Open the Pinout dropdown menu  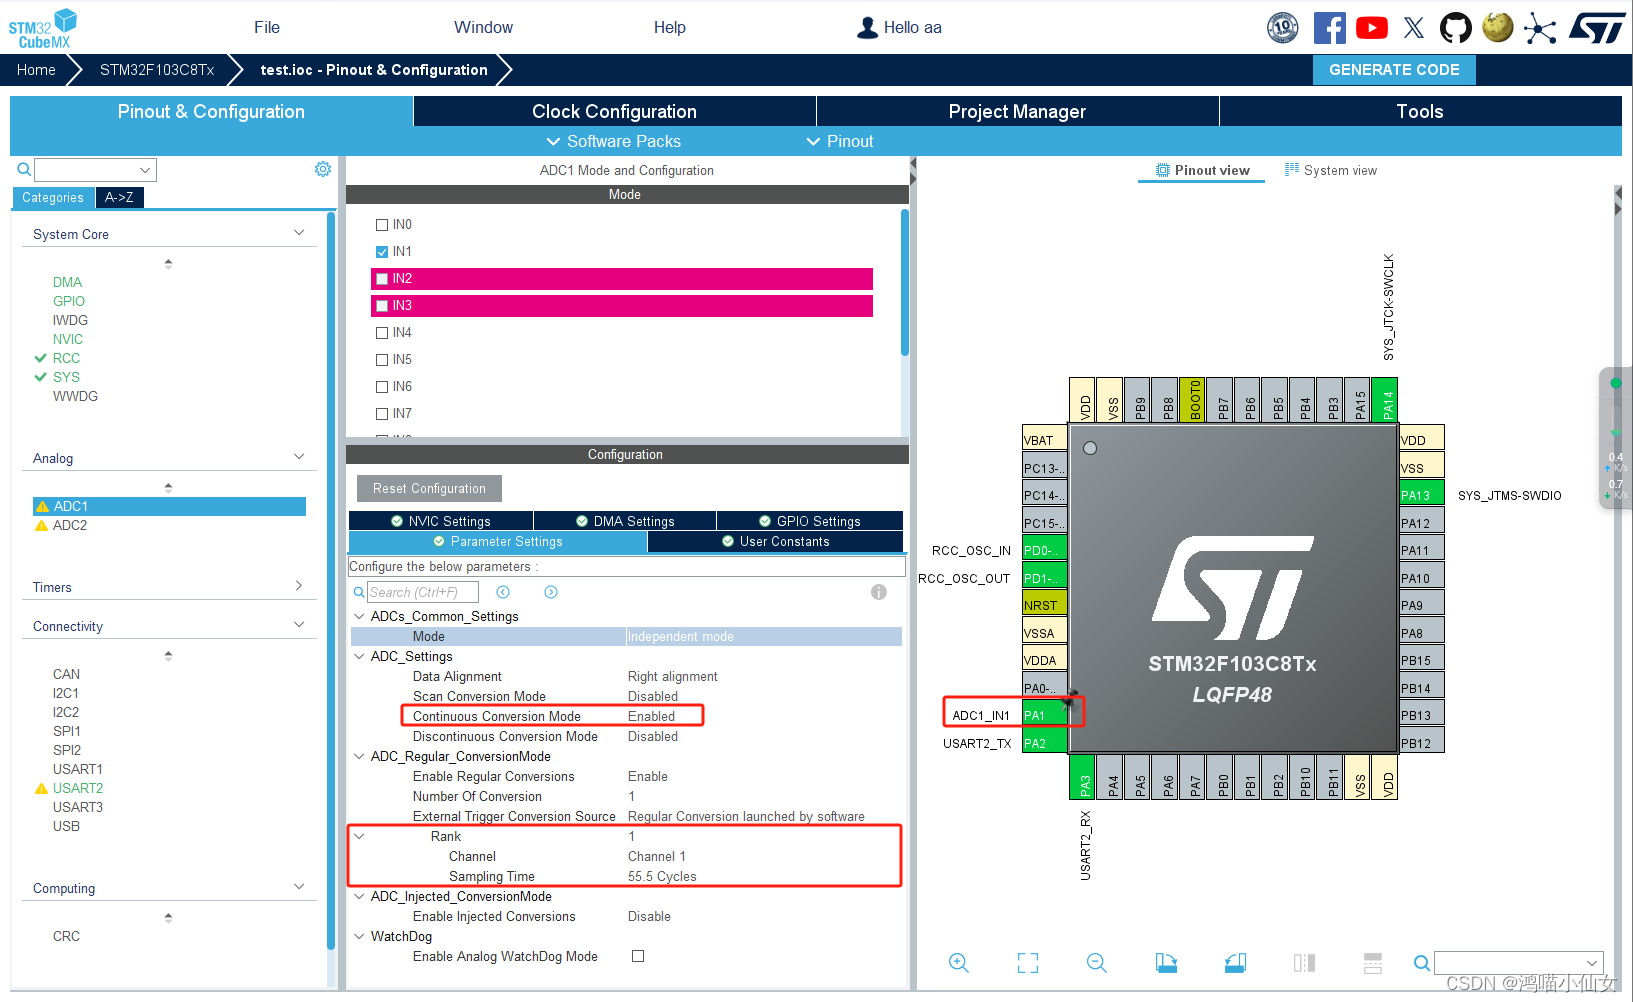(x=840, y=142)
